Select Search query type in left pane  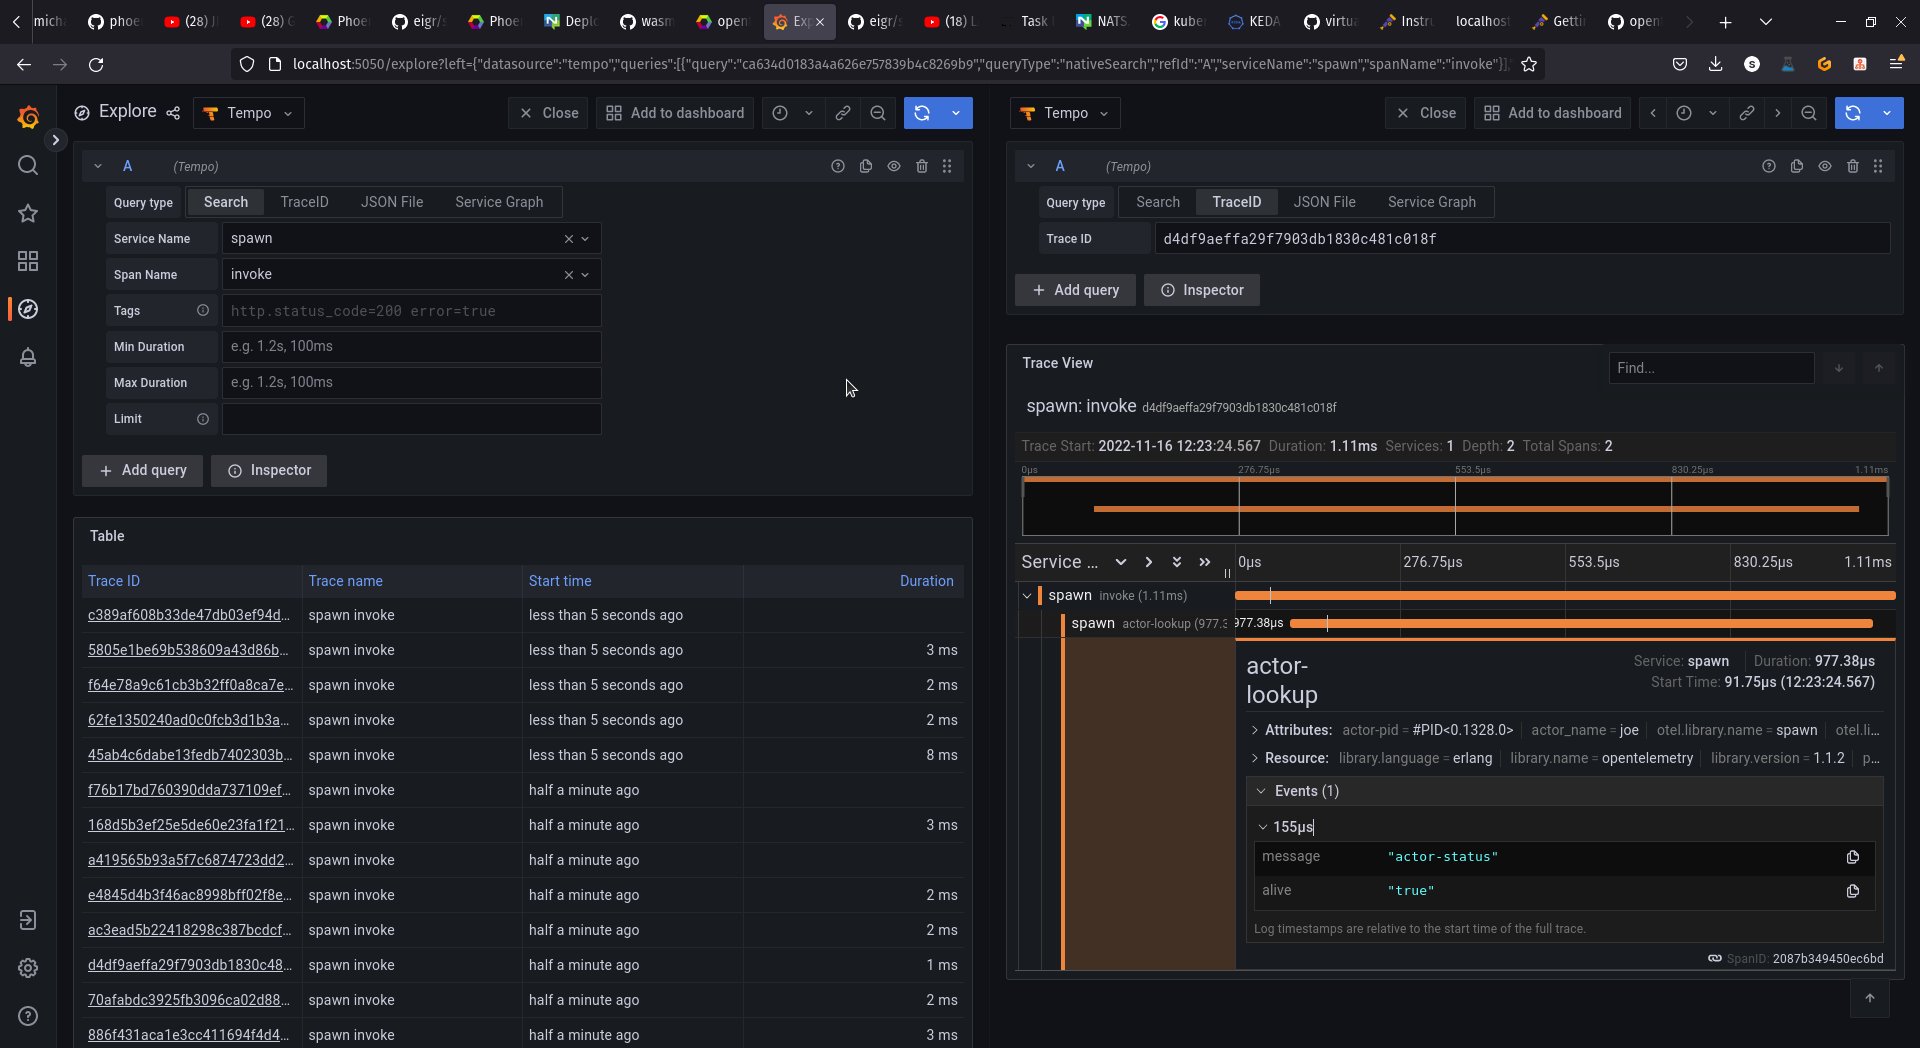click(x=226, y=202)
